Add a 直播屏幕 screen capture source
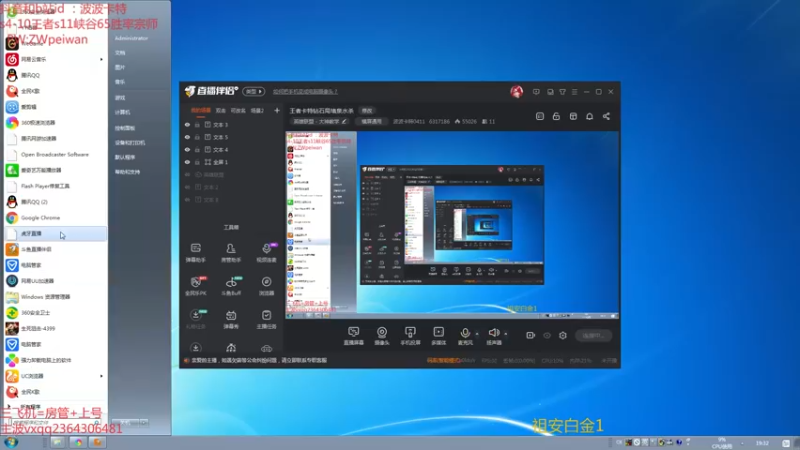 [x=354, y=336]
